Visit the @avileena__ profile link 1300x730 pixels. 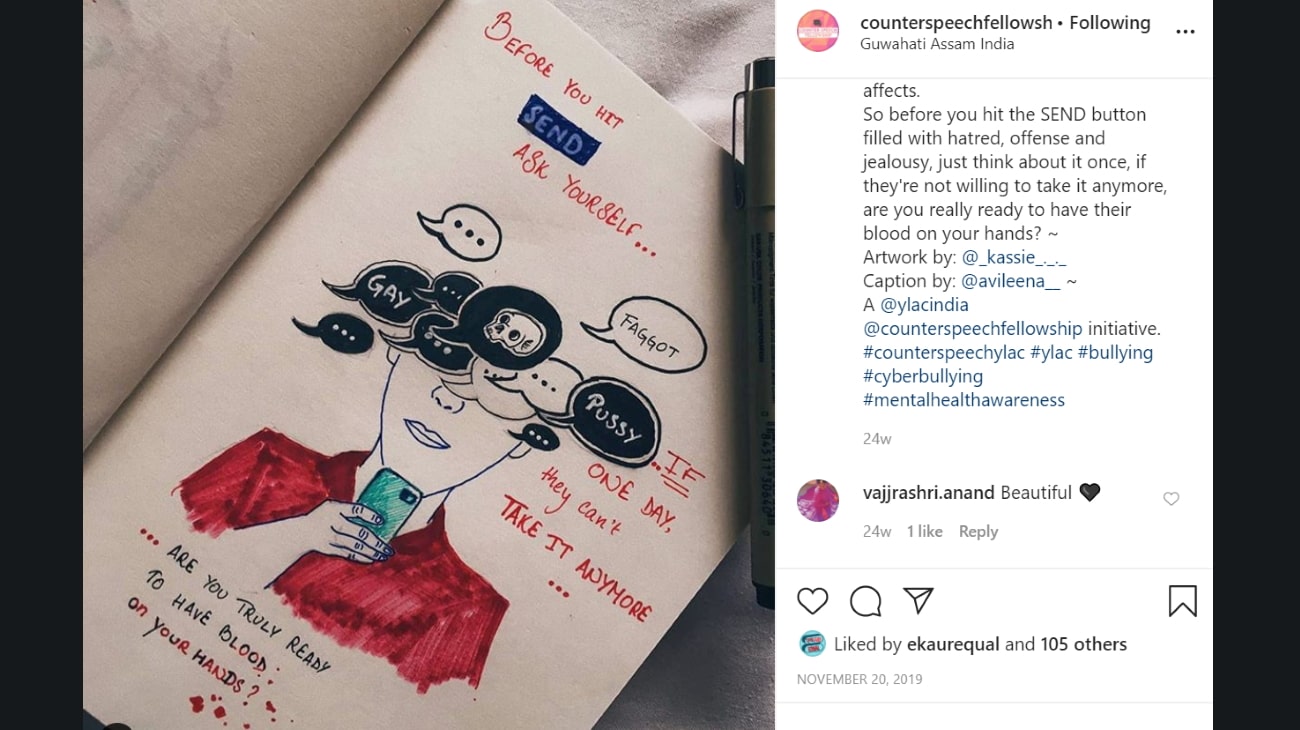coord(1010,281)
